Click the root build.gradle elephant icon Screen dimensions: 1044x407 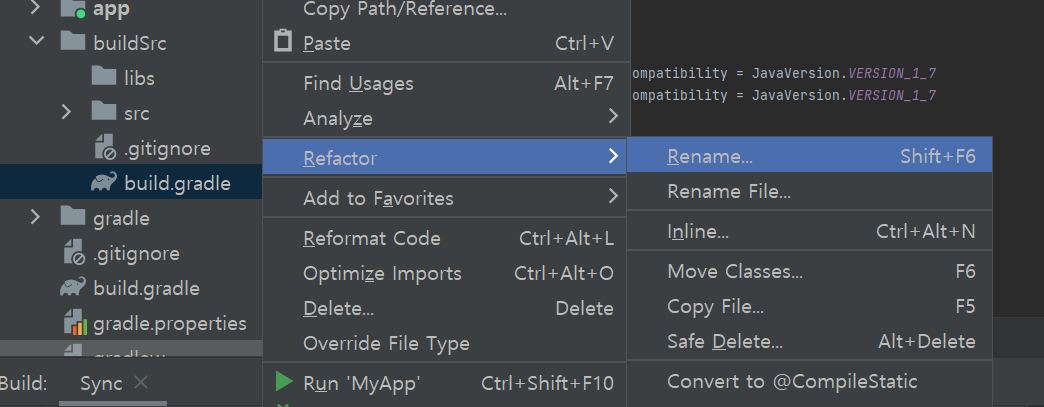point(73,287)
